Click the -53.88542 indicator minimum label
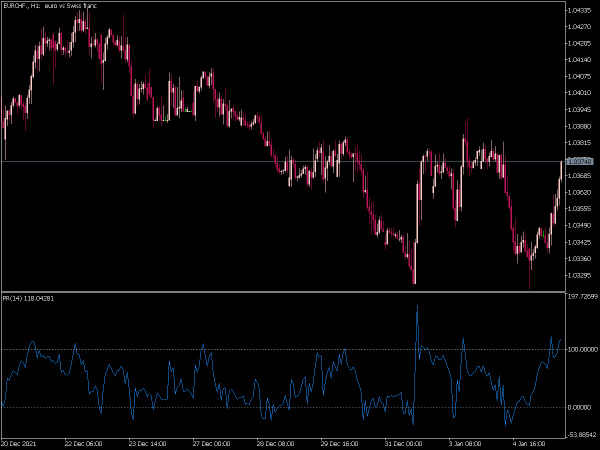Viewport: 600px width, 450px height. click(582, 435)
